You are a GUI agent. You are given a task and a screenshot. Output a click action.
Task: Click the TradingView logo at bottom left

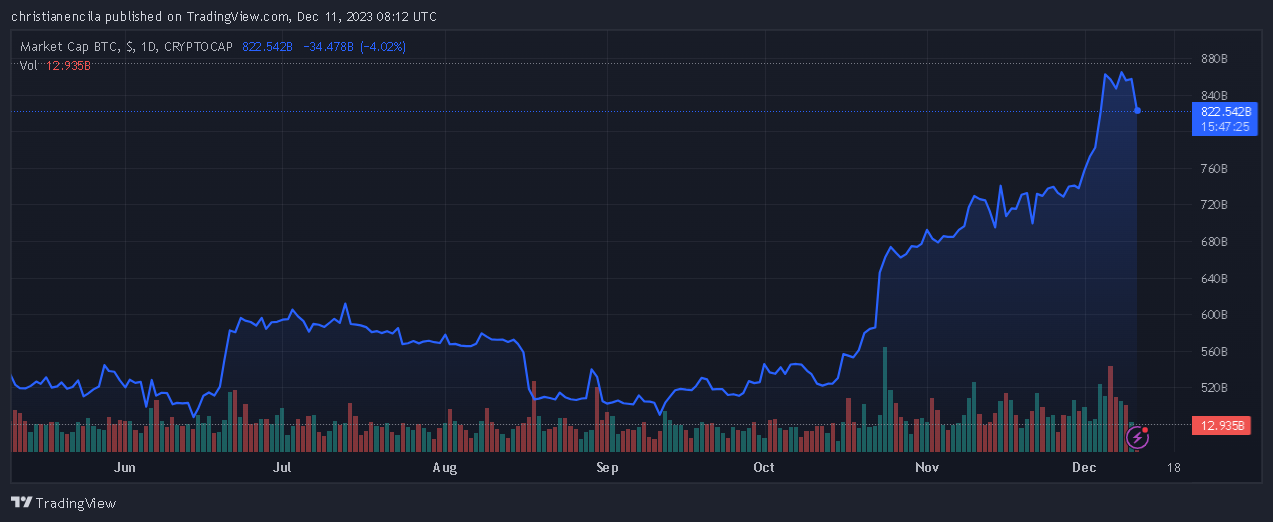[x=63, y=502]
